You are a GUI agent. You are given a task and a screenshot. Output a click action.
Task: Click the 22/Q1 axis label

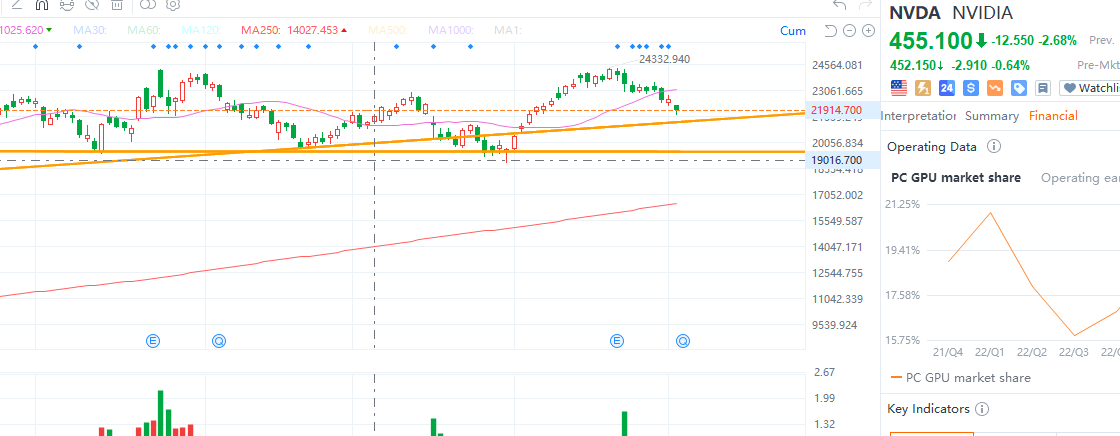(x=990, y=352)
